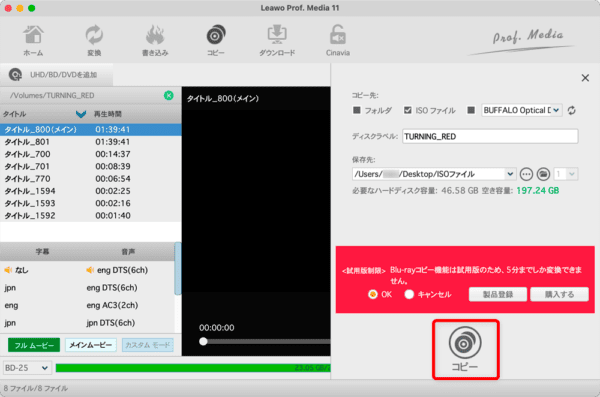Screen dimensions: 600x397
Task: Select タイトル_801 row
Action: click(x=91, y=142)
